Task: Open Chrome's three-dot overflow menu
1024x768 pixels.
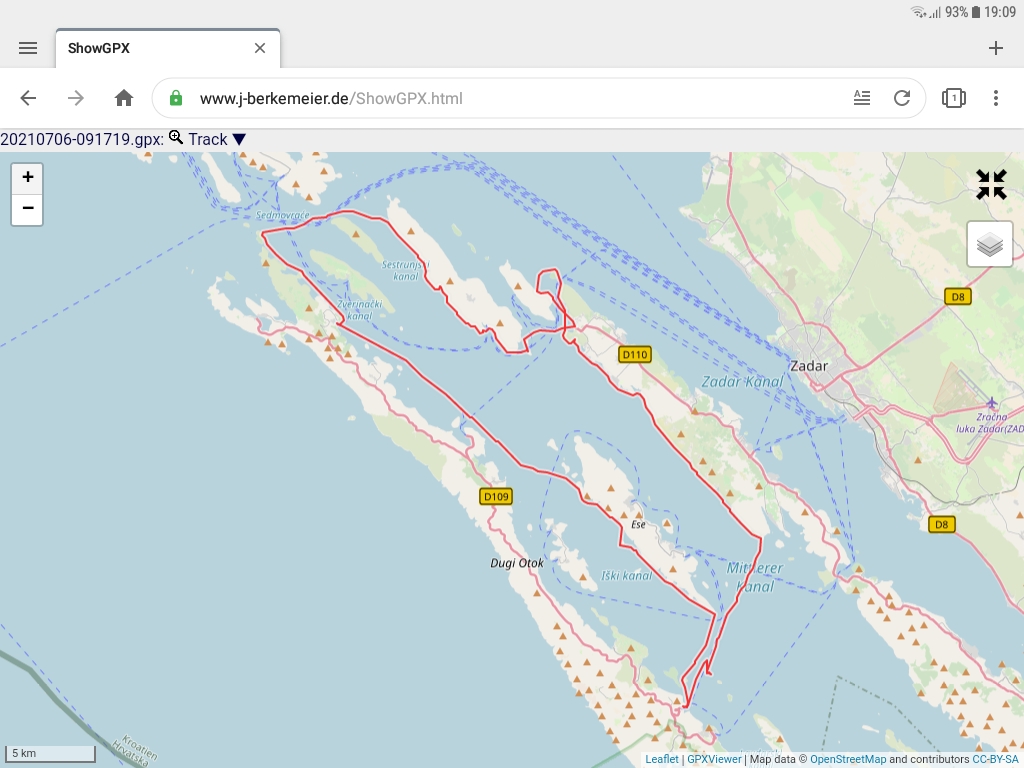Action: pos(996,97)
